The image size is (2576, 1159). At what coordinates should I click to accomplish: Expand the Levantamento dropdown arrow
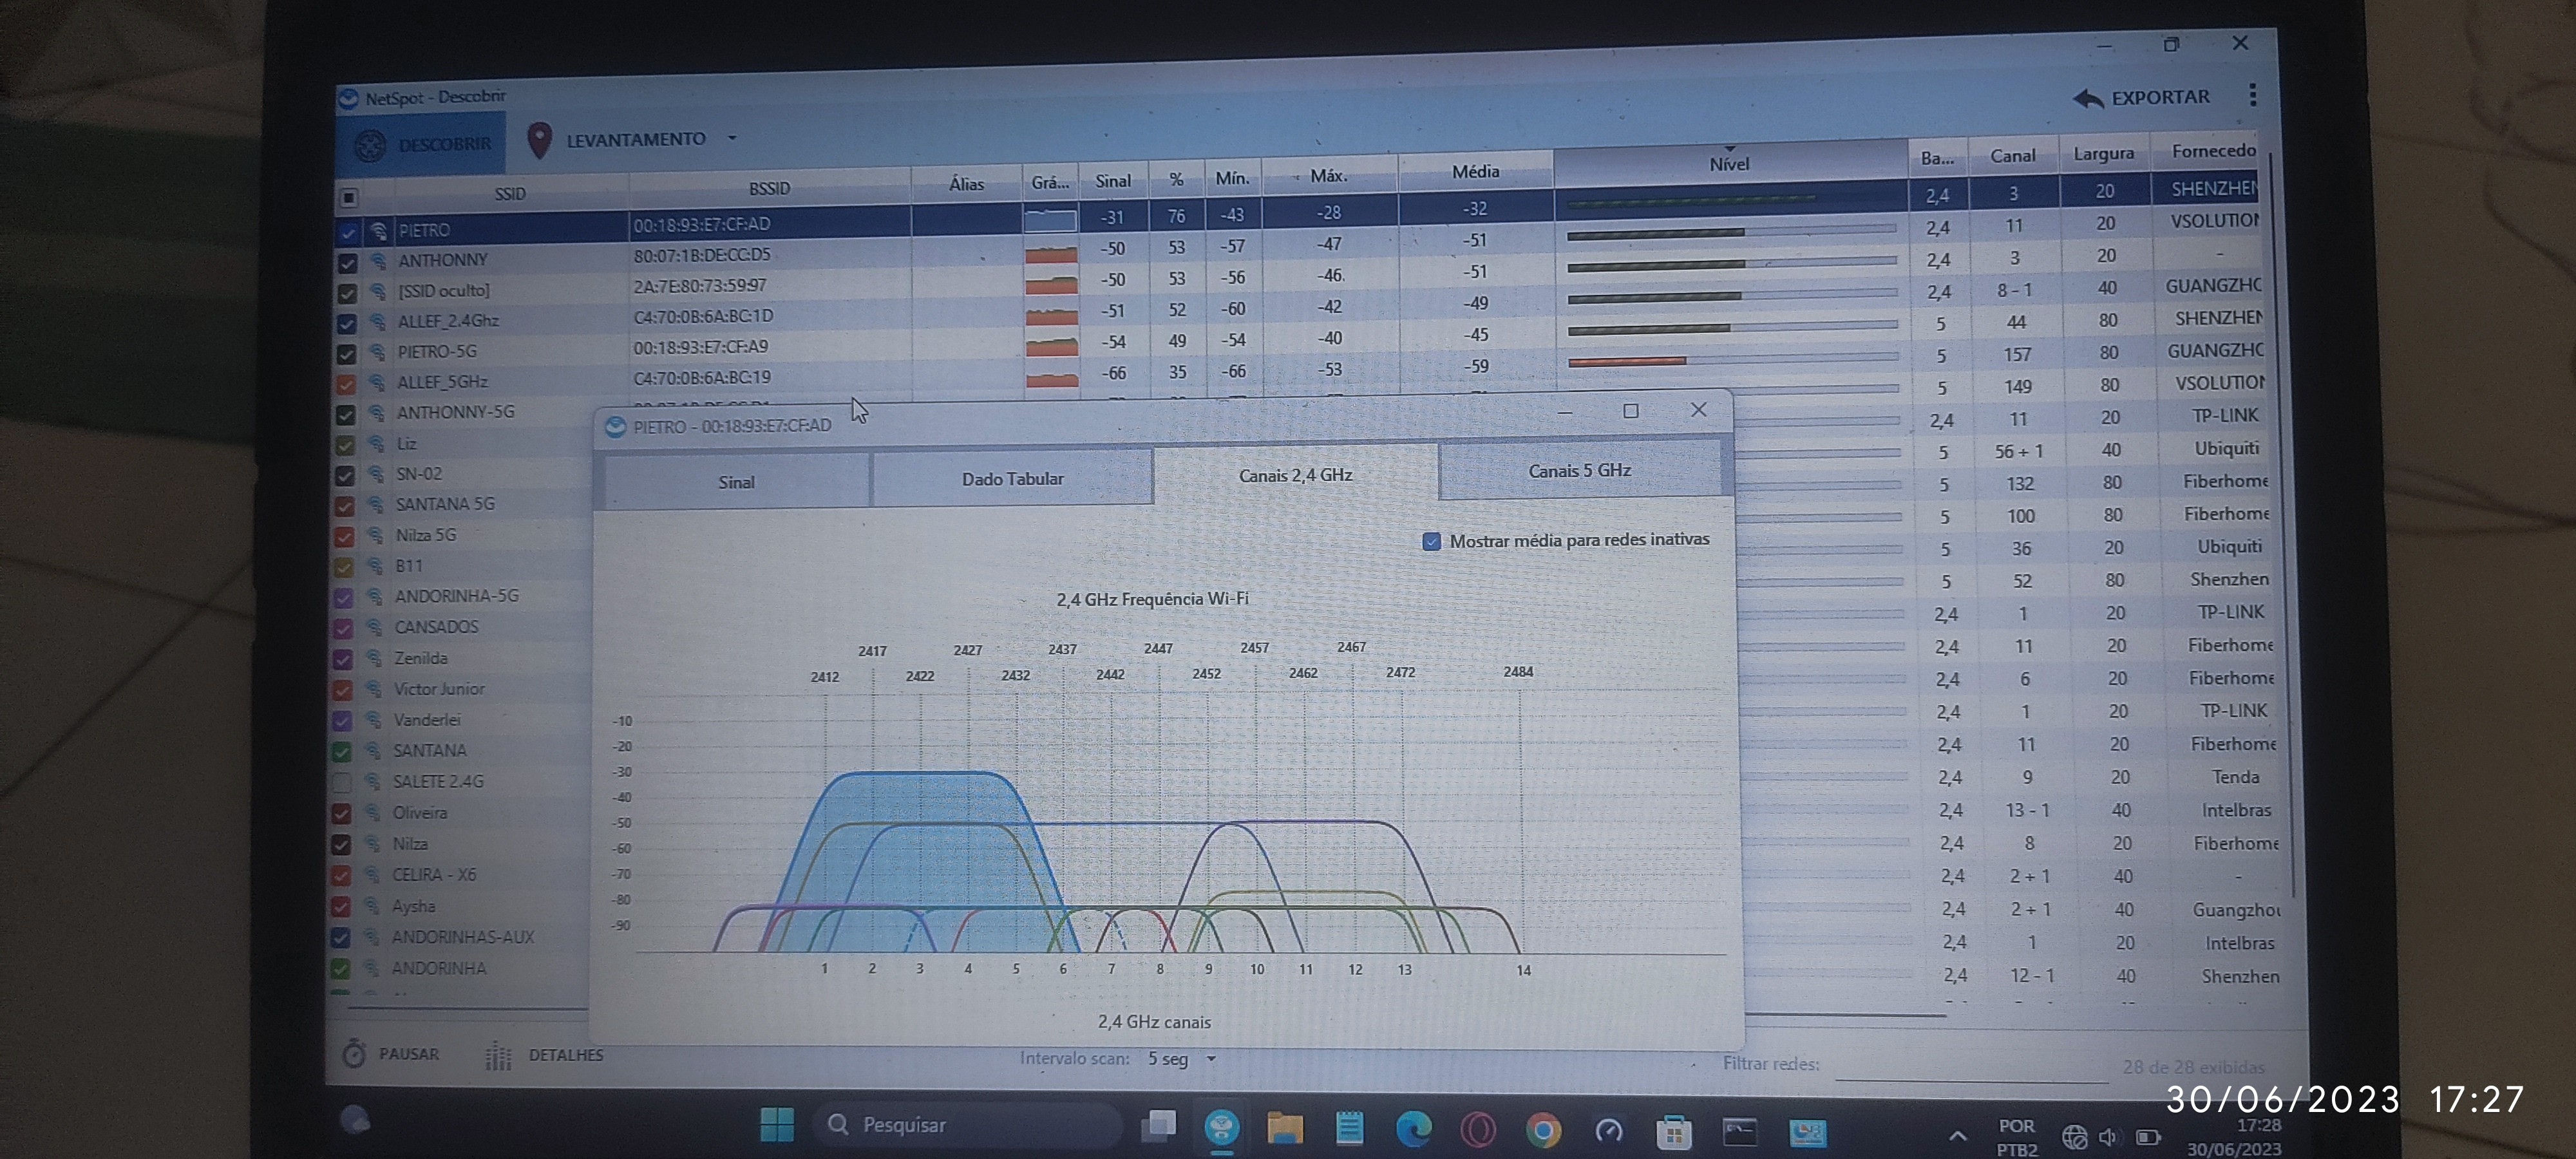(732, 138)
